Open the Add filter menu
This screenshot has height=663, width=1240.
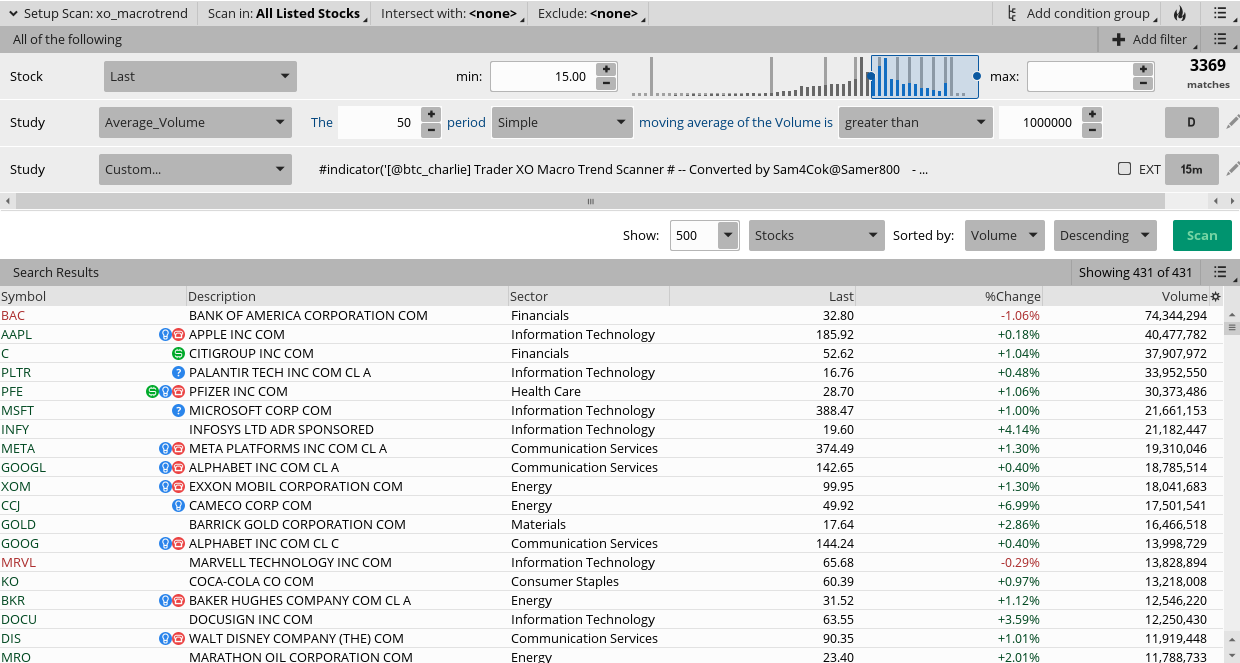tap(1150, 39)
